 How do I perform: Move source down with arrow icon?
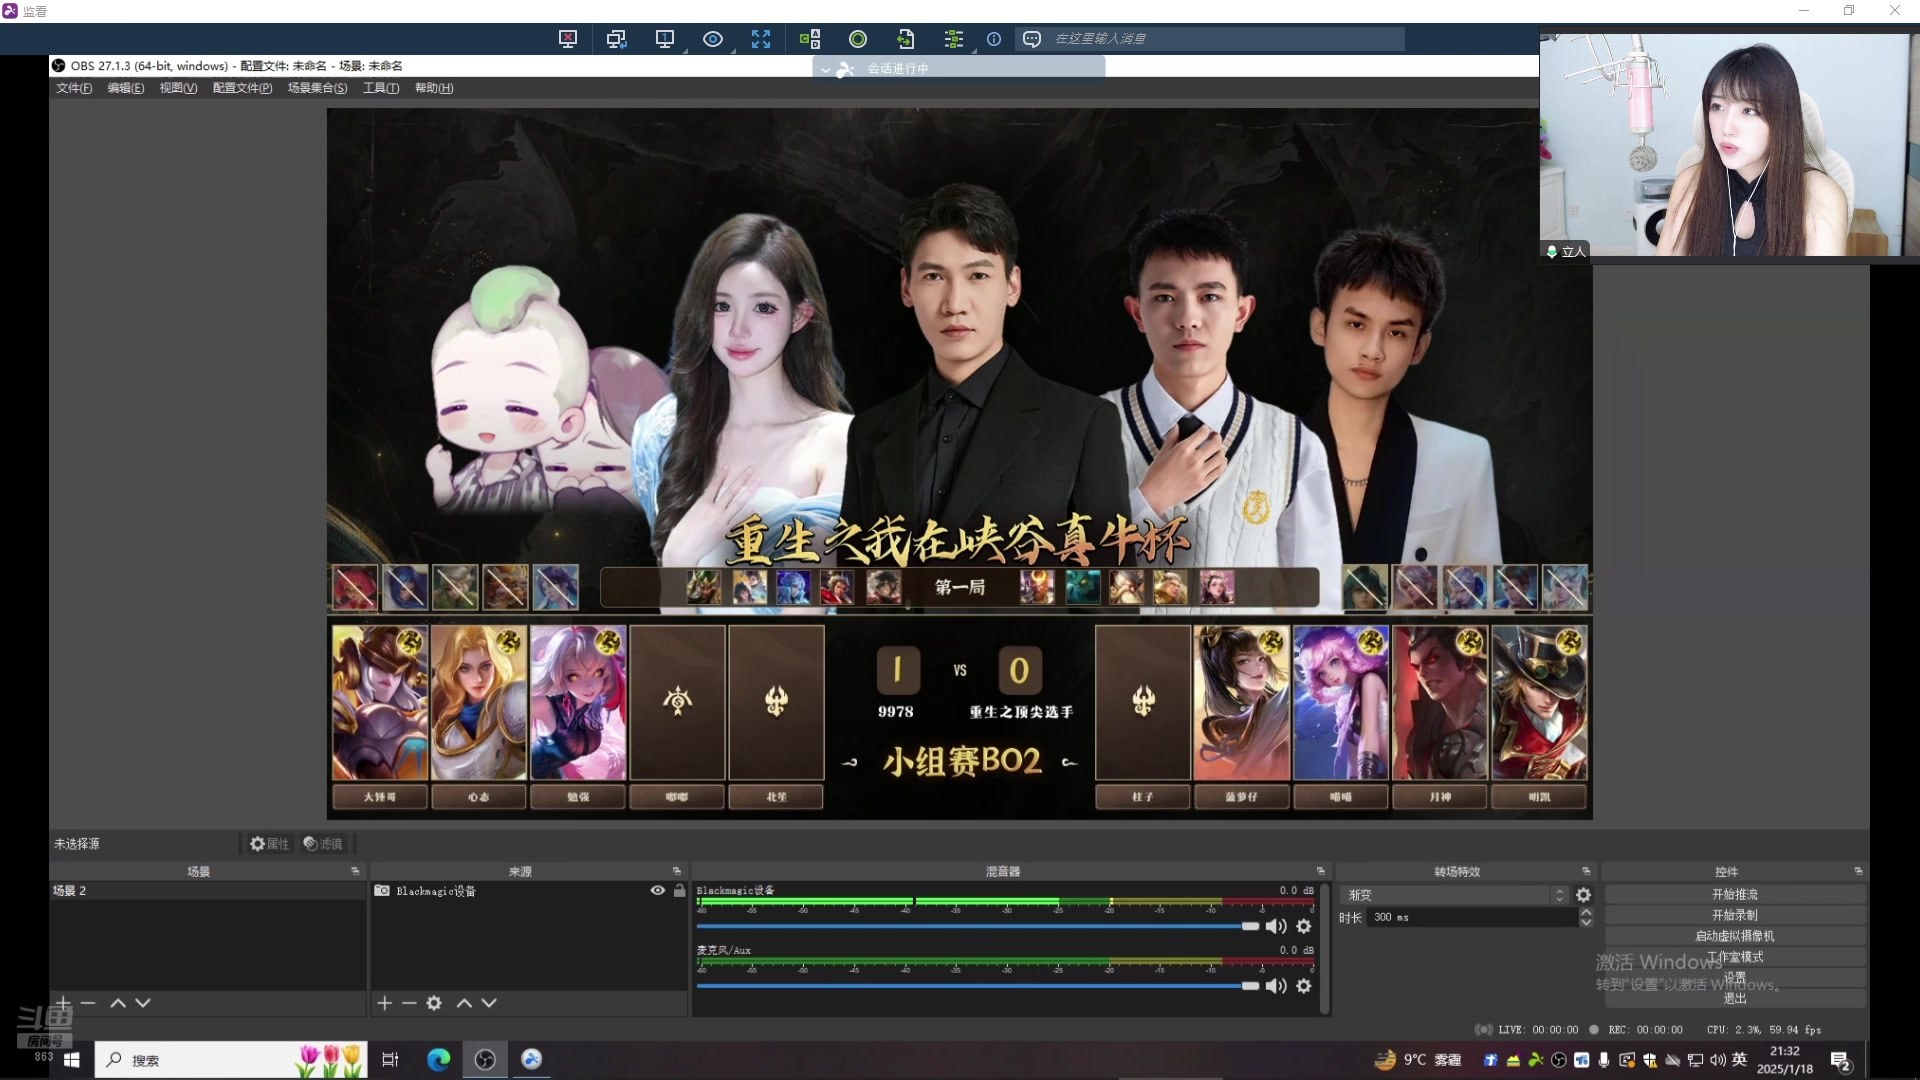click(489, 1003)
